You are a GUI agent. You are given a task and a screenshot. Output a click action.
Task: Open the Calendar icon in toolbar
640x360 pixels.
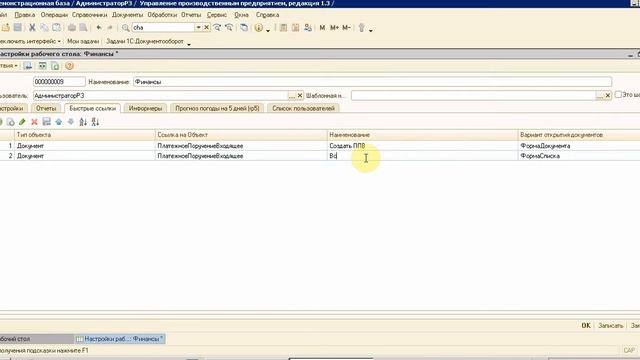click(296, 28)
